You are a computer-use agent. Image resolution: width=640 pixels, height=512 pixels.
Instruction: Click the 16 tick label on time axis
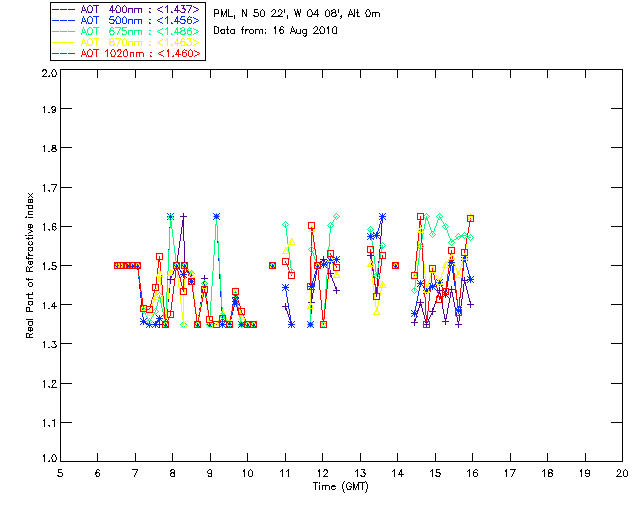(x=473, y=473)
